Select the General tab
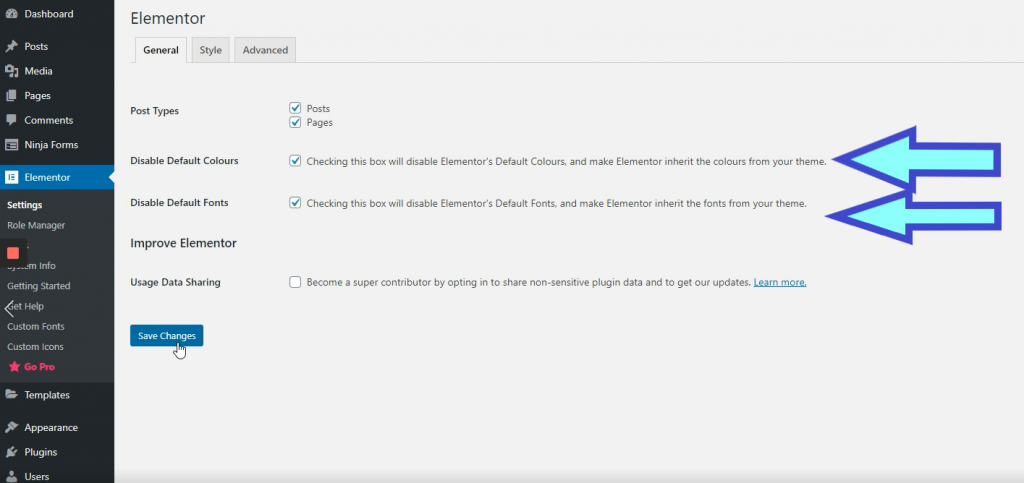The image size is (1024, 483). pos(161,50)
